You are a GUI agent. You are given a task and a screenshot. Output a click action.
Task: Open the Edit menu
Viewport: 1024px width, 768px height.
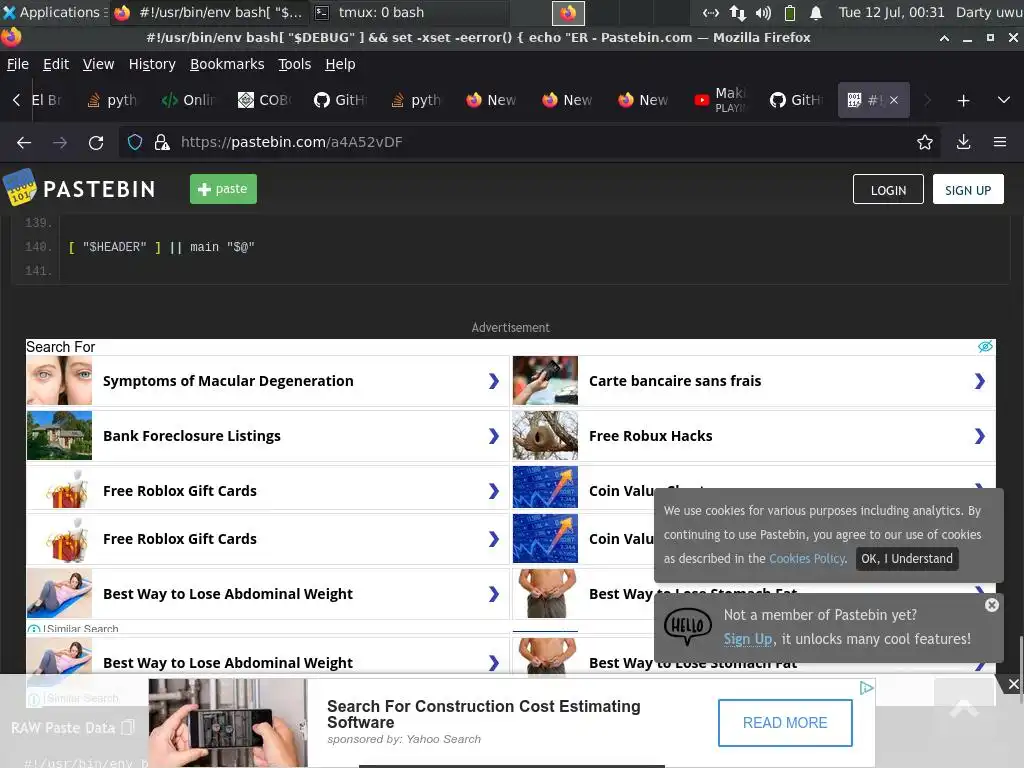56,64
